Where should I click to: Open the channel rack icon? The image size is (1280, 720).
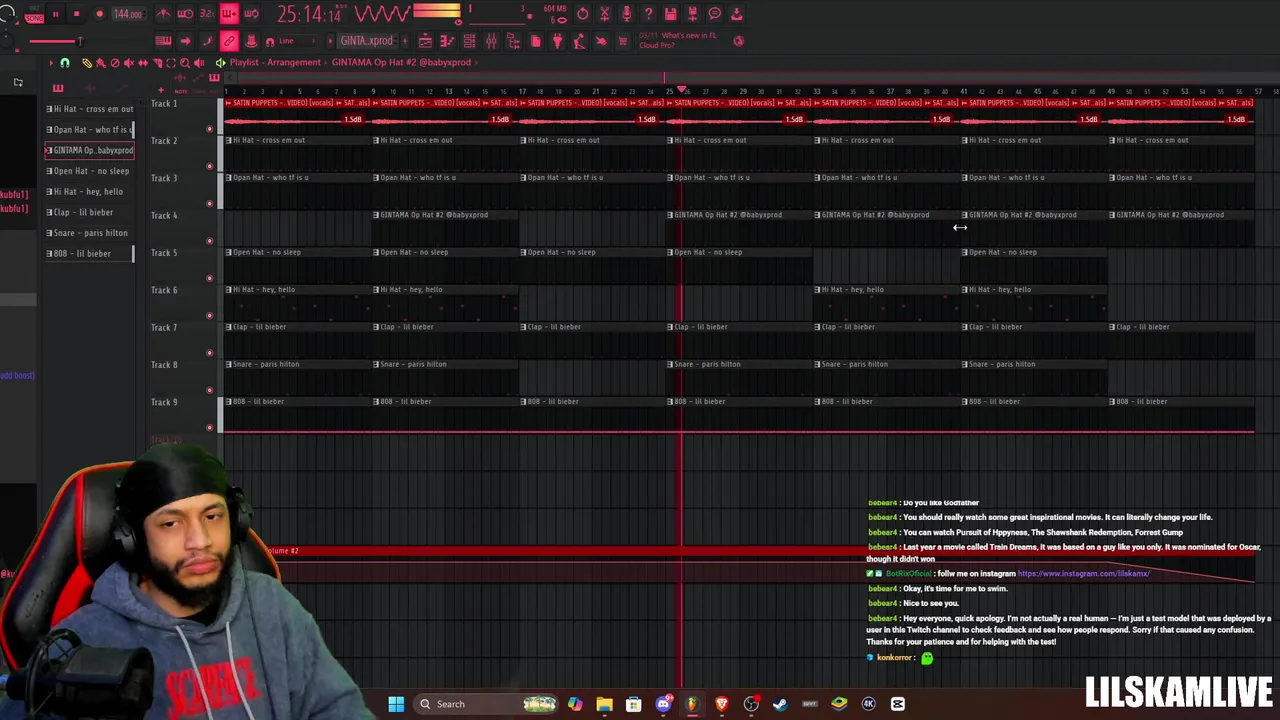click(469, 41)
